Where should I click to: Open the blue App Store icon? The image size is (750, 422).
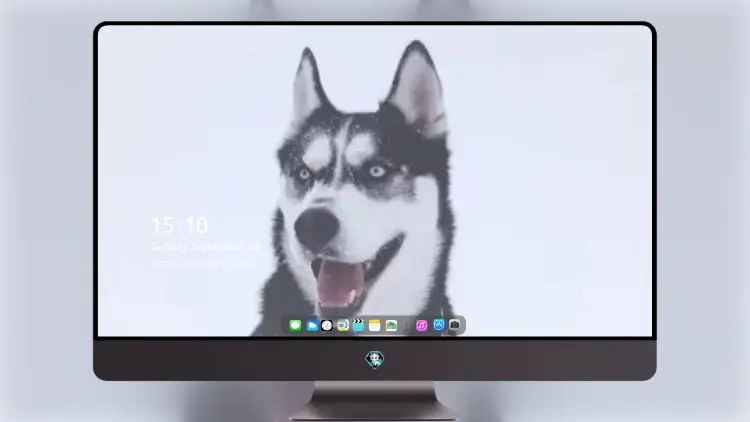(439, 325)
